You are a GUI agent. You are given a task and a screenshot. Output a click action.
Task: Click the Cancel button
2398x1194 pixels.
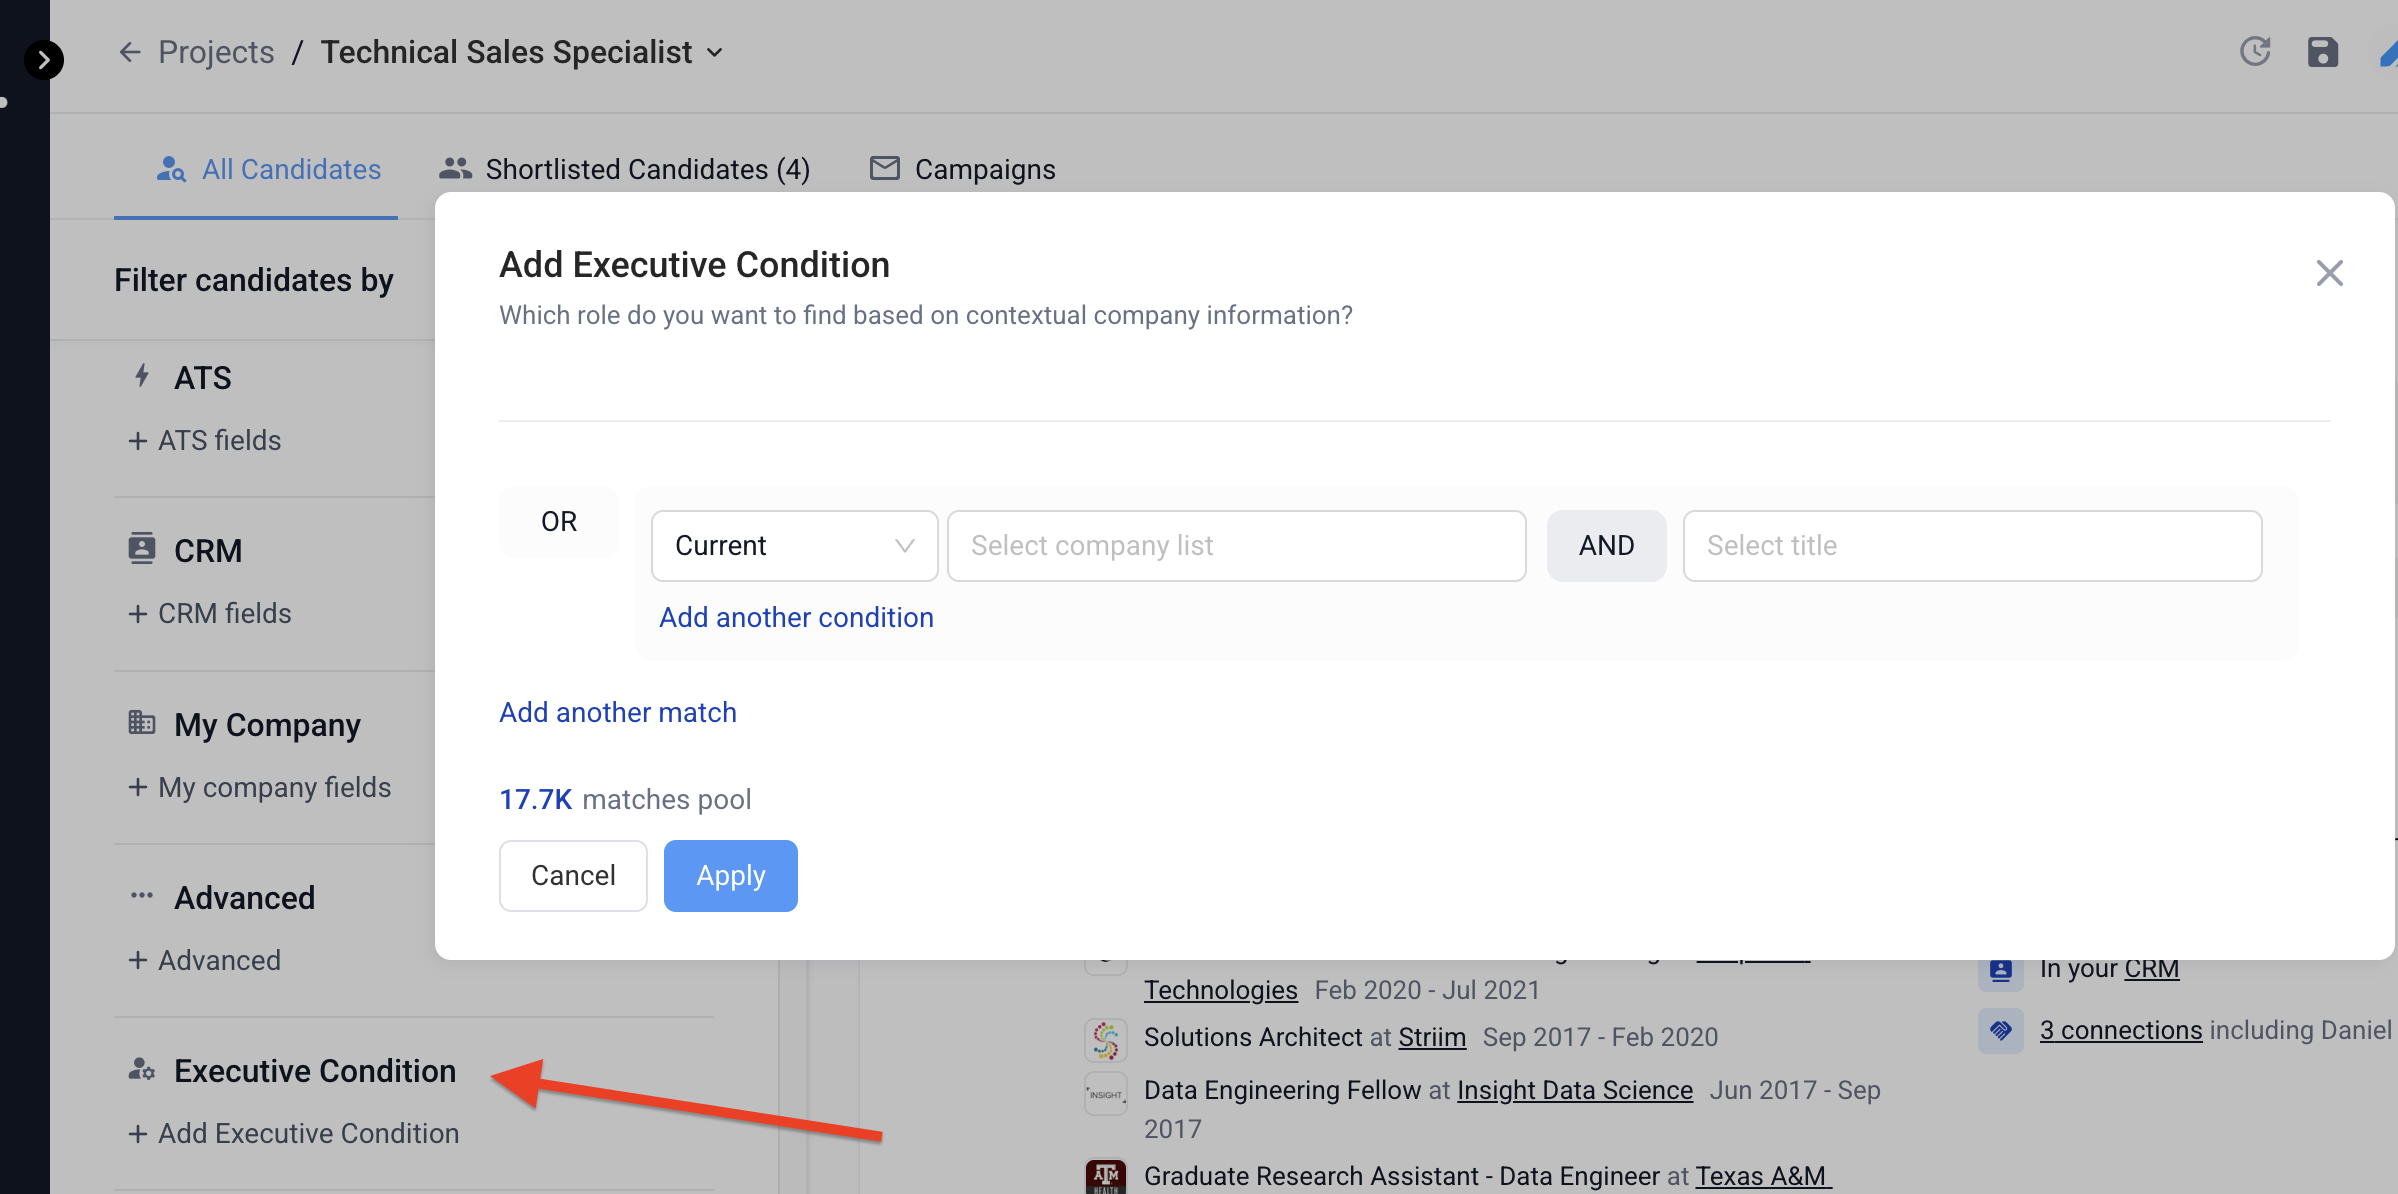point(573,876)
